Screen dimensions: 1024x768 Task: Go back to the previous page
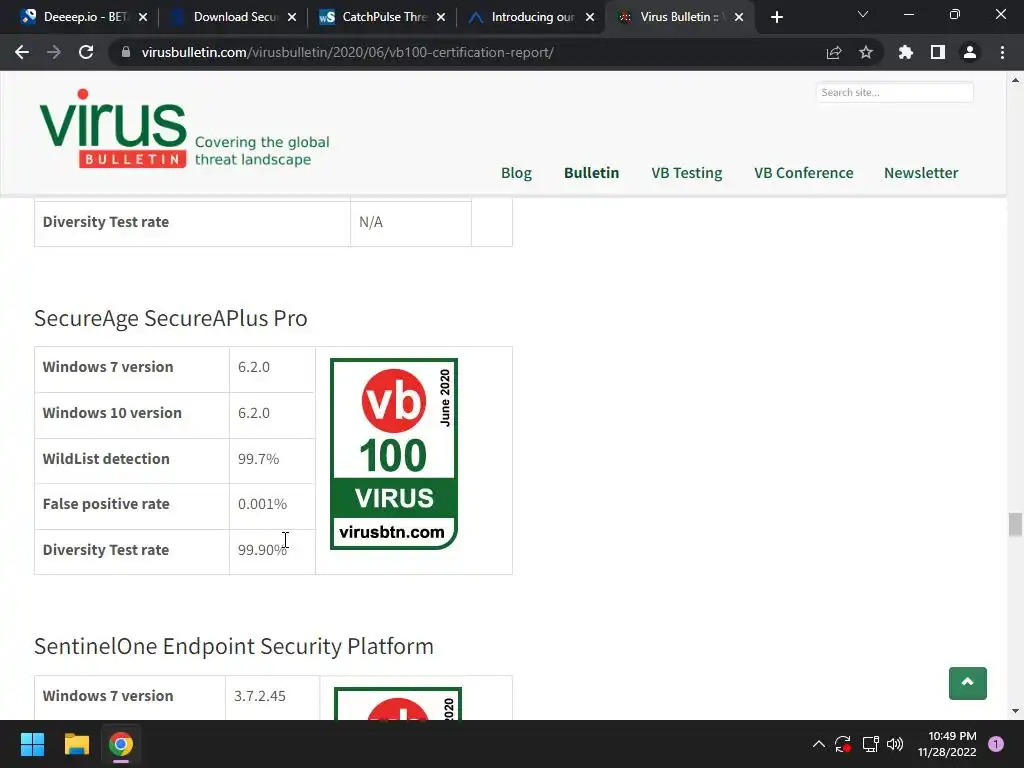tap(22, 52)
